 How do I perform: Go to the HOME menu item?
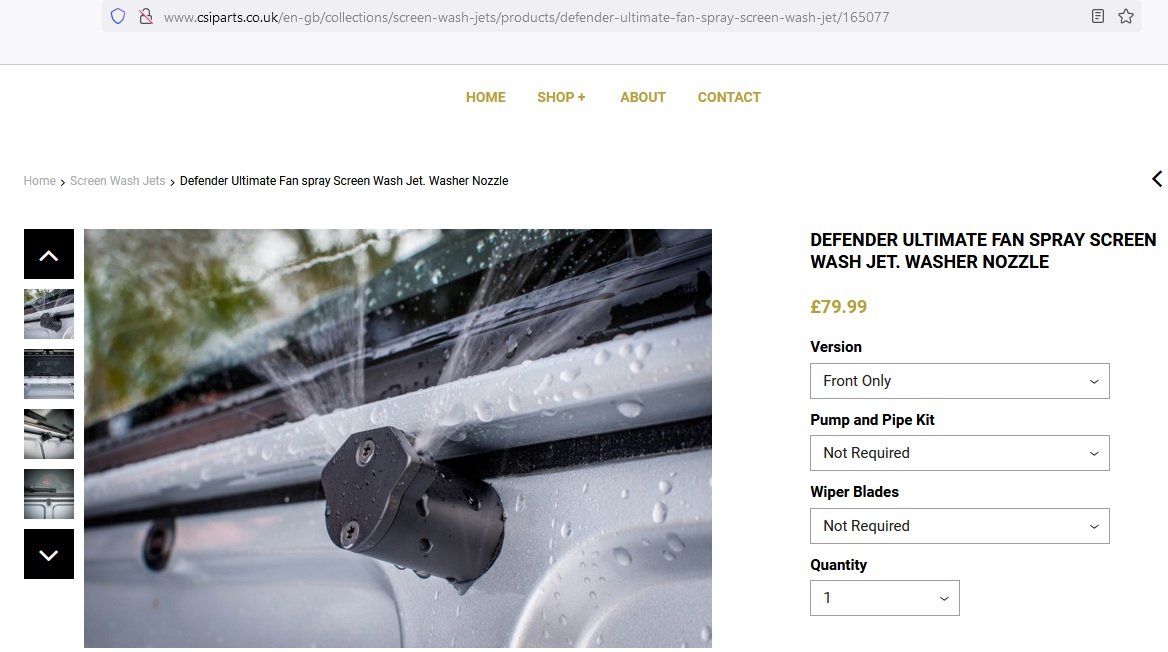coord(486,97)
